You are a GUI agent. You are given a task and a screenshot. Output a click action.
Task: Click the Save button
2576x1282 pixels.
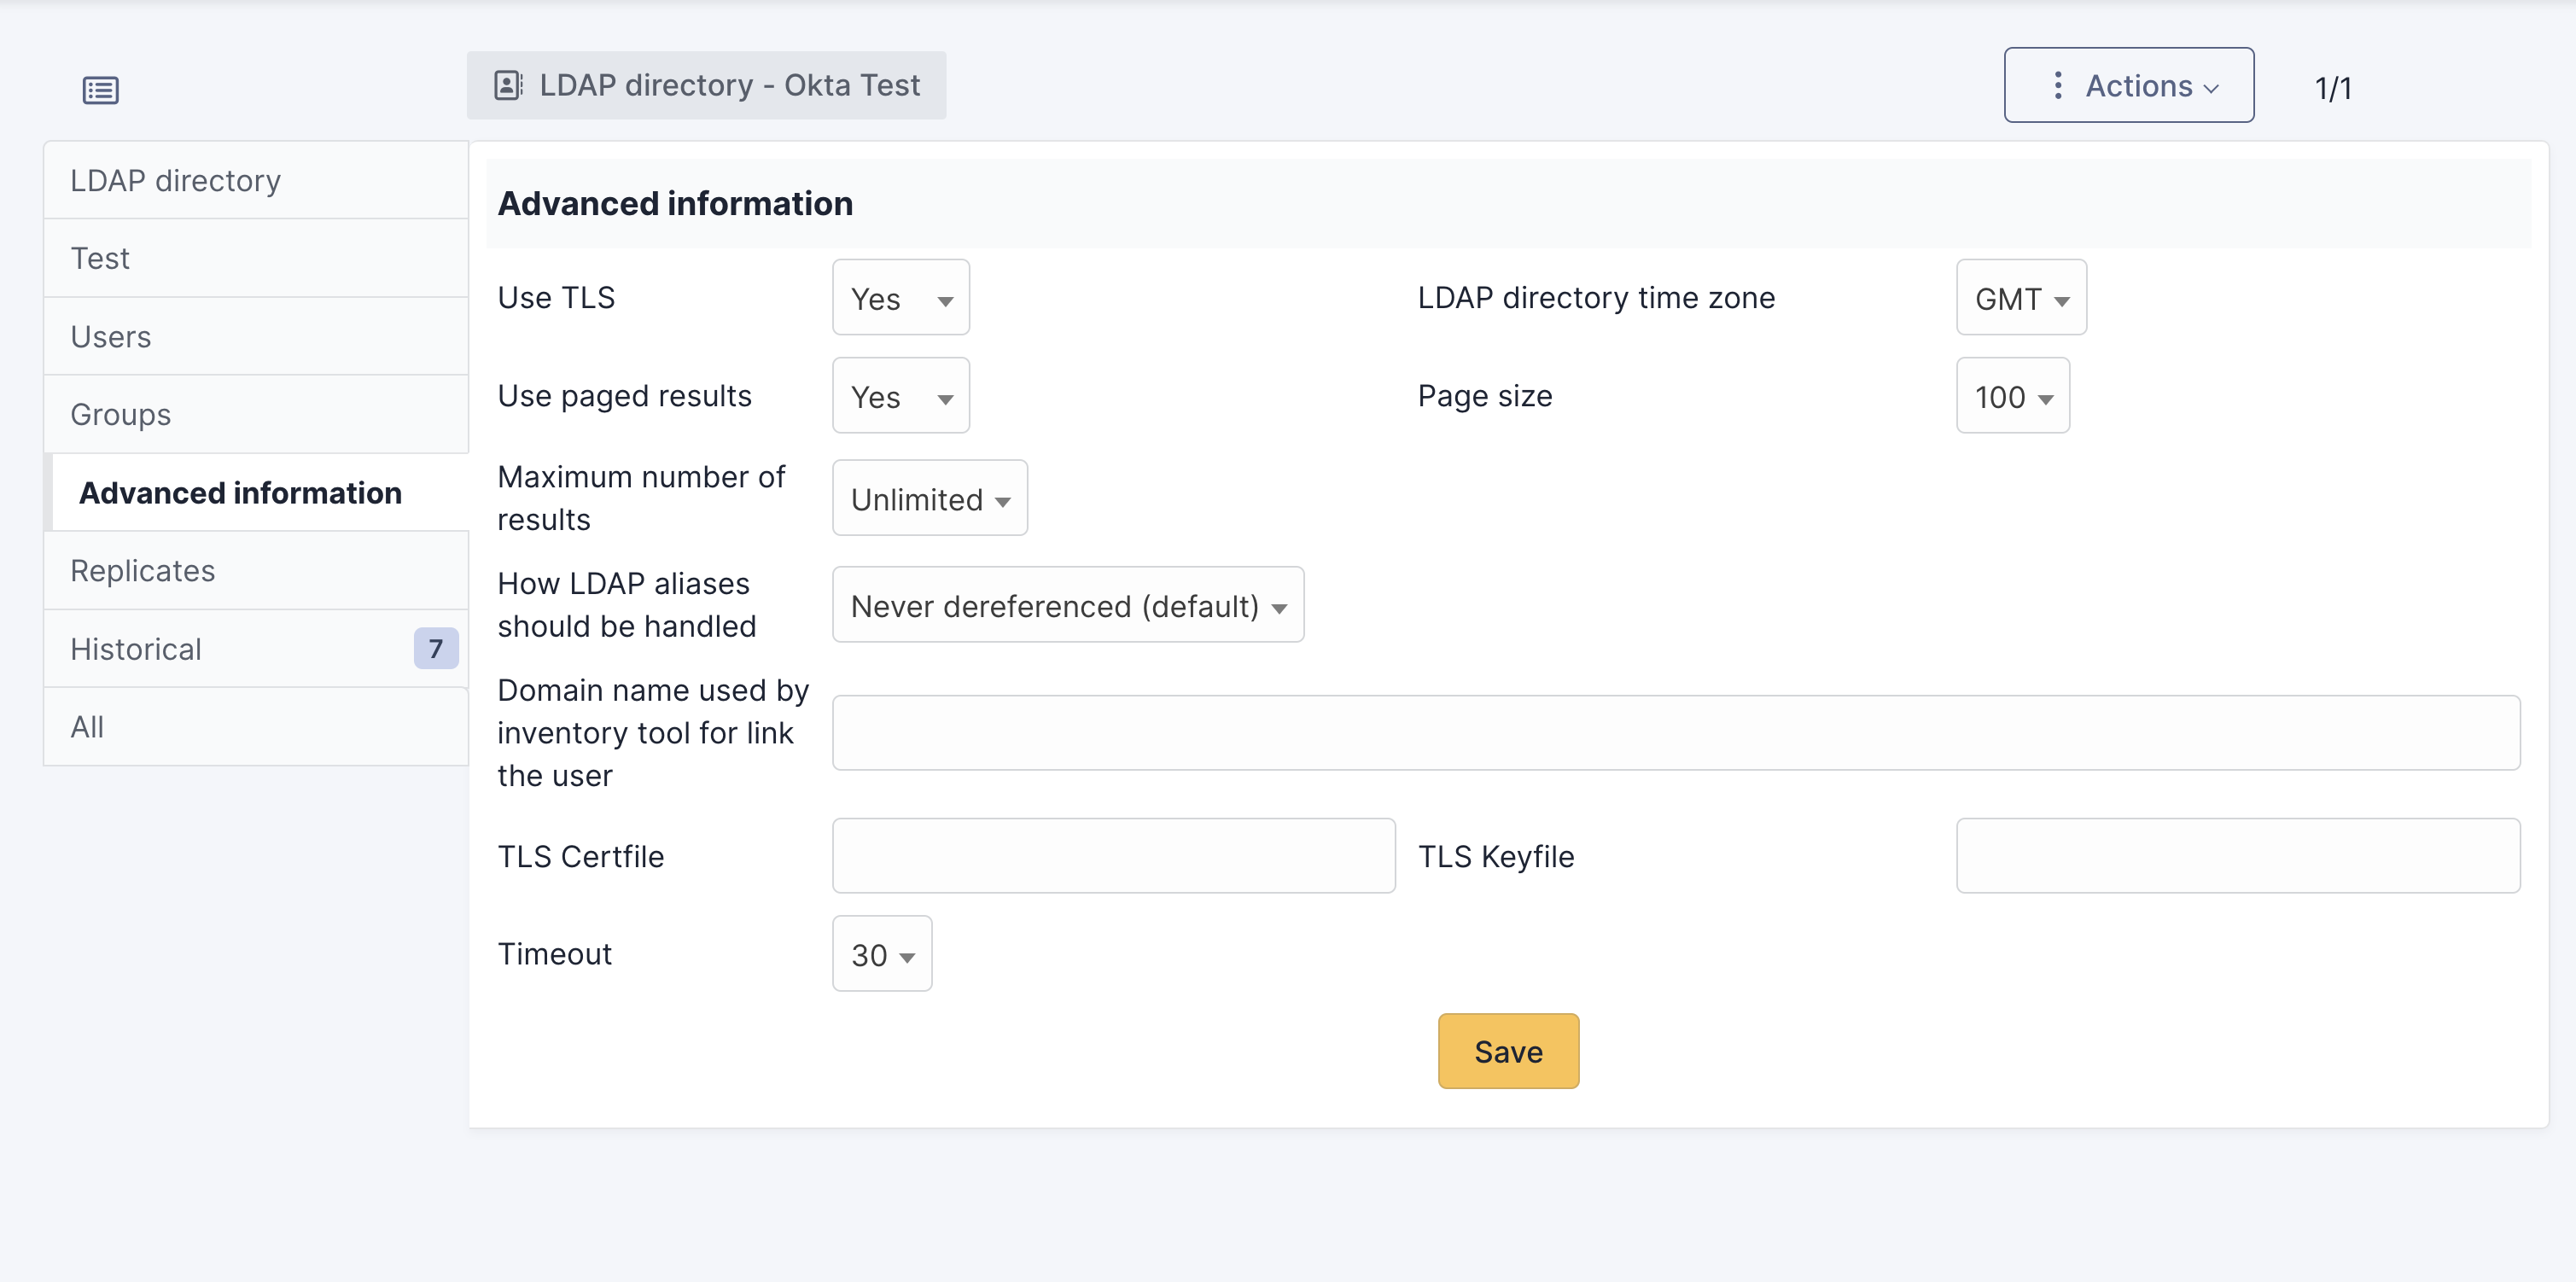click(1507, 1051)
